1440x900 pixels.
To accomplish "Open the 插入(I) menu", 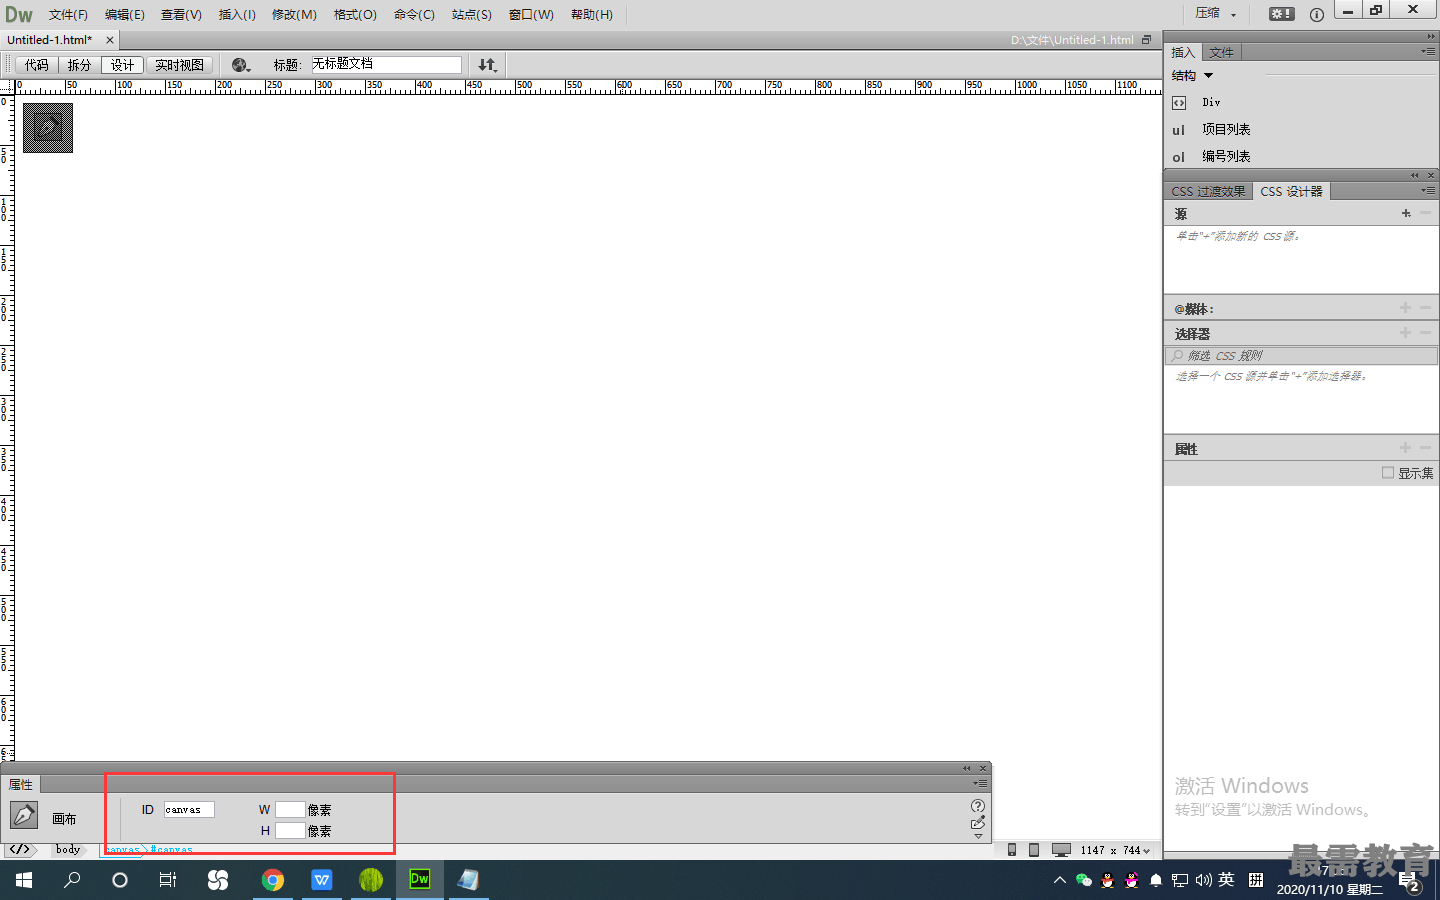I will click(237, 14).
